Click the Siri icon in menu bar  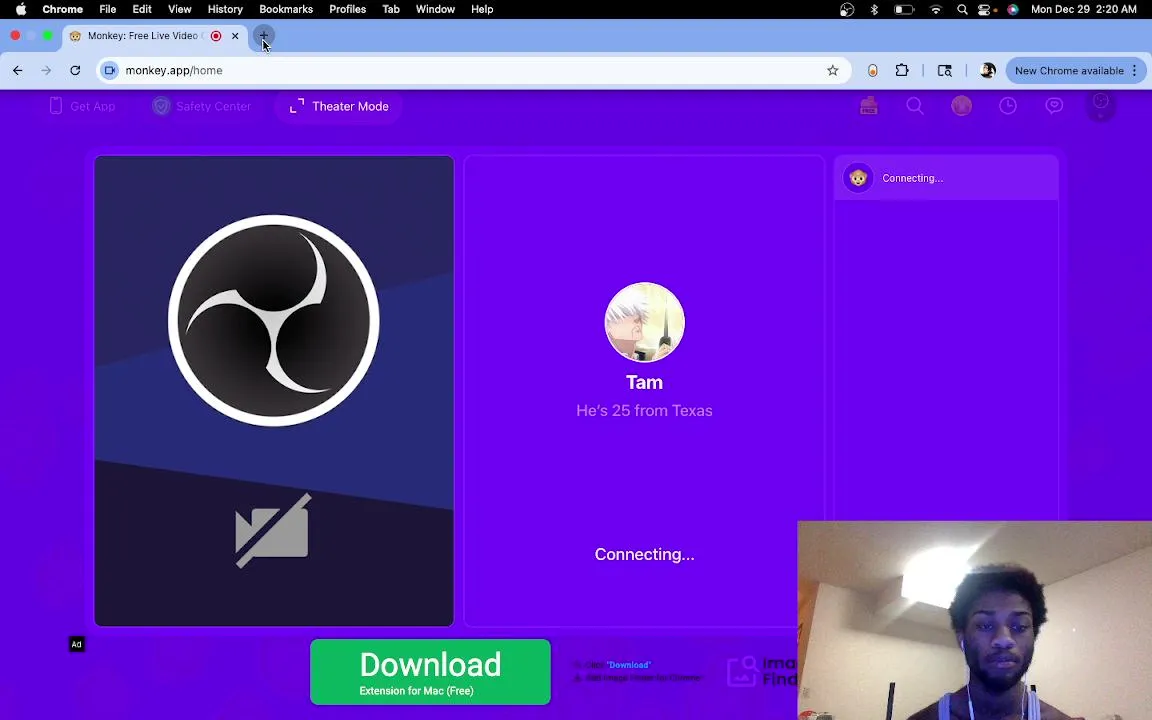click(1012, 9)
